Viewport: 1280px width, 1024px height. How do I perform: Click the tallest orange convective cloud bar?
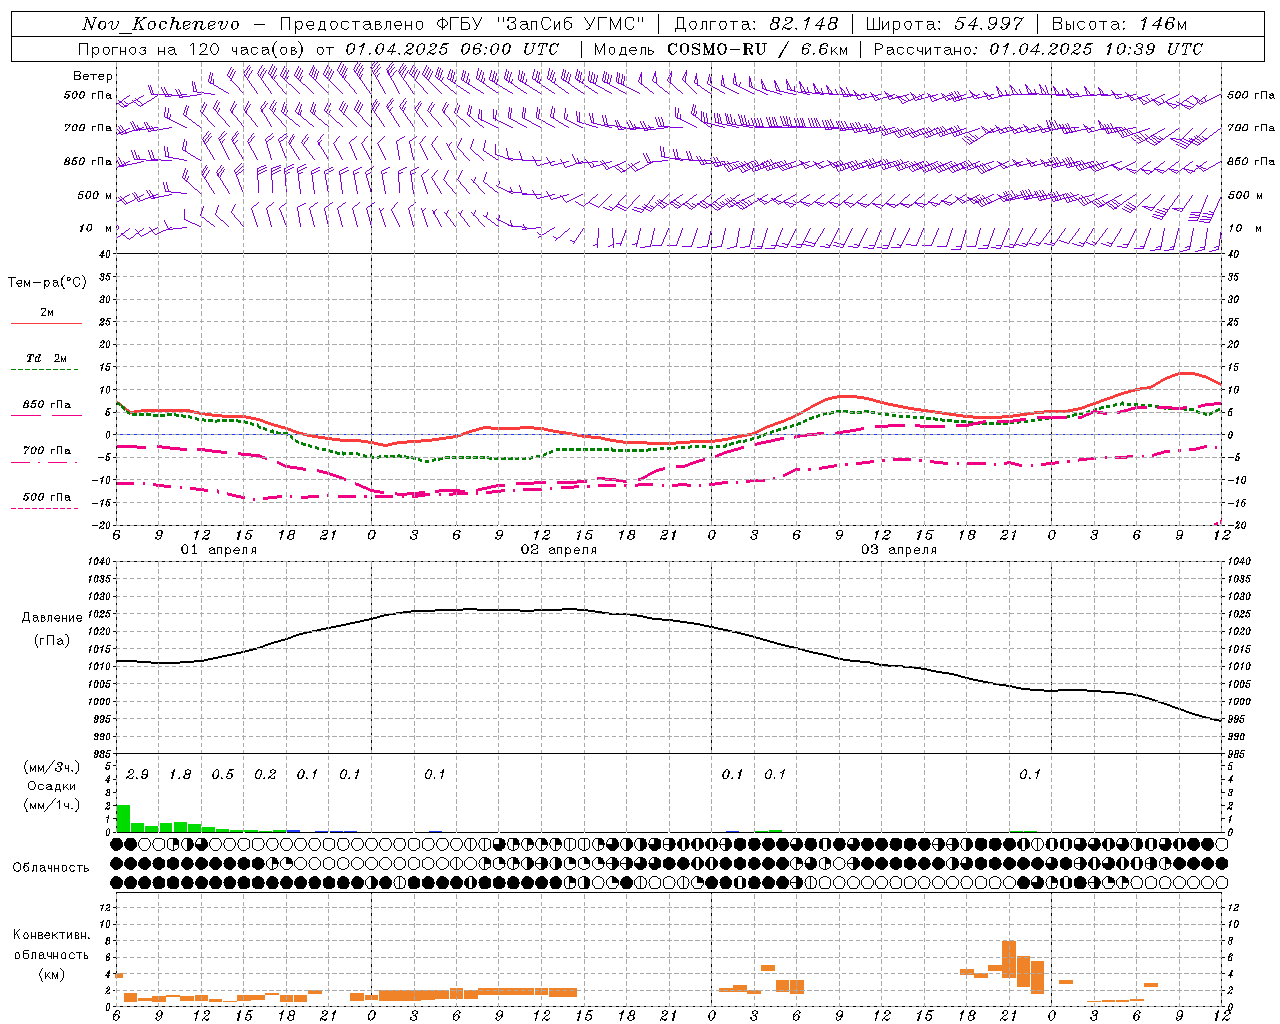1008,960
